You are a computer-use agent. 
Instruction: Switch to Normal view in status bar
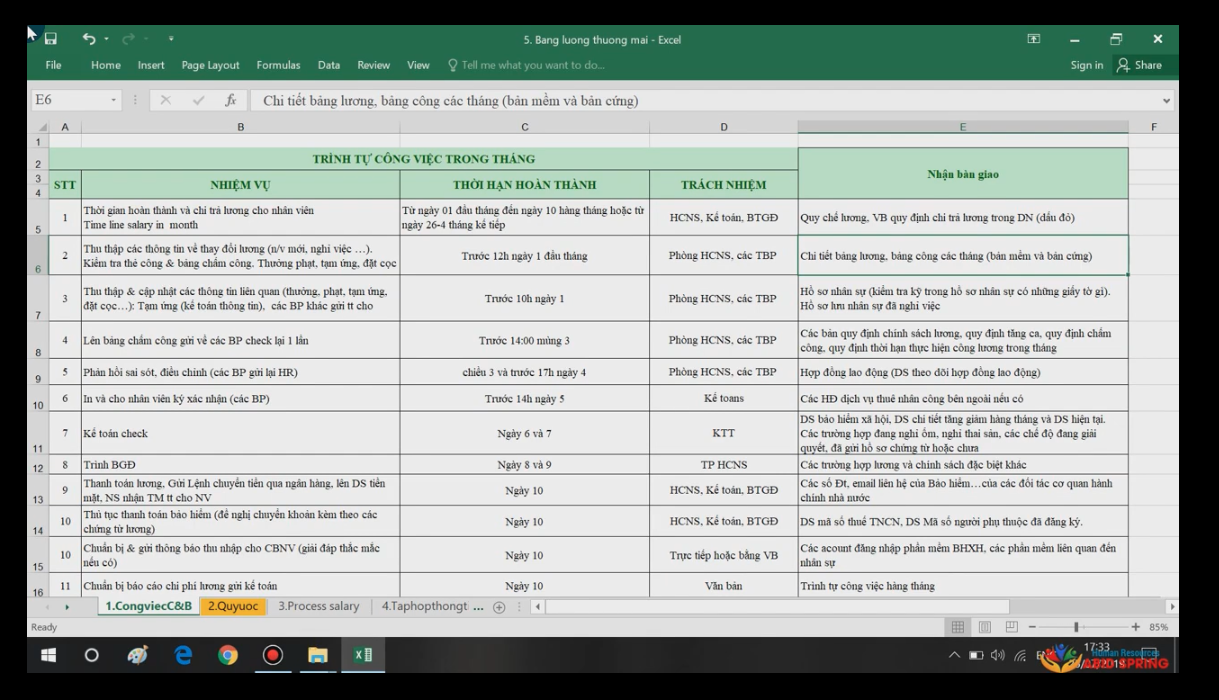click(957, 627)
